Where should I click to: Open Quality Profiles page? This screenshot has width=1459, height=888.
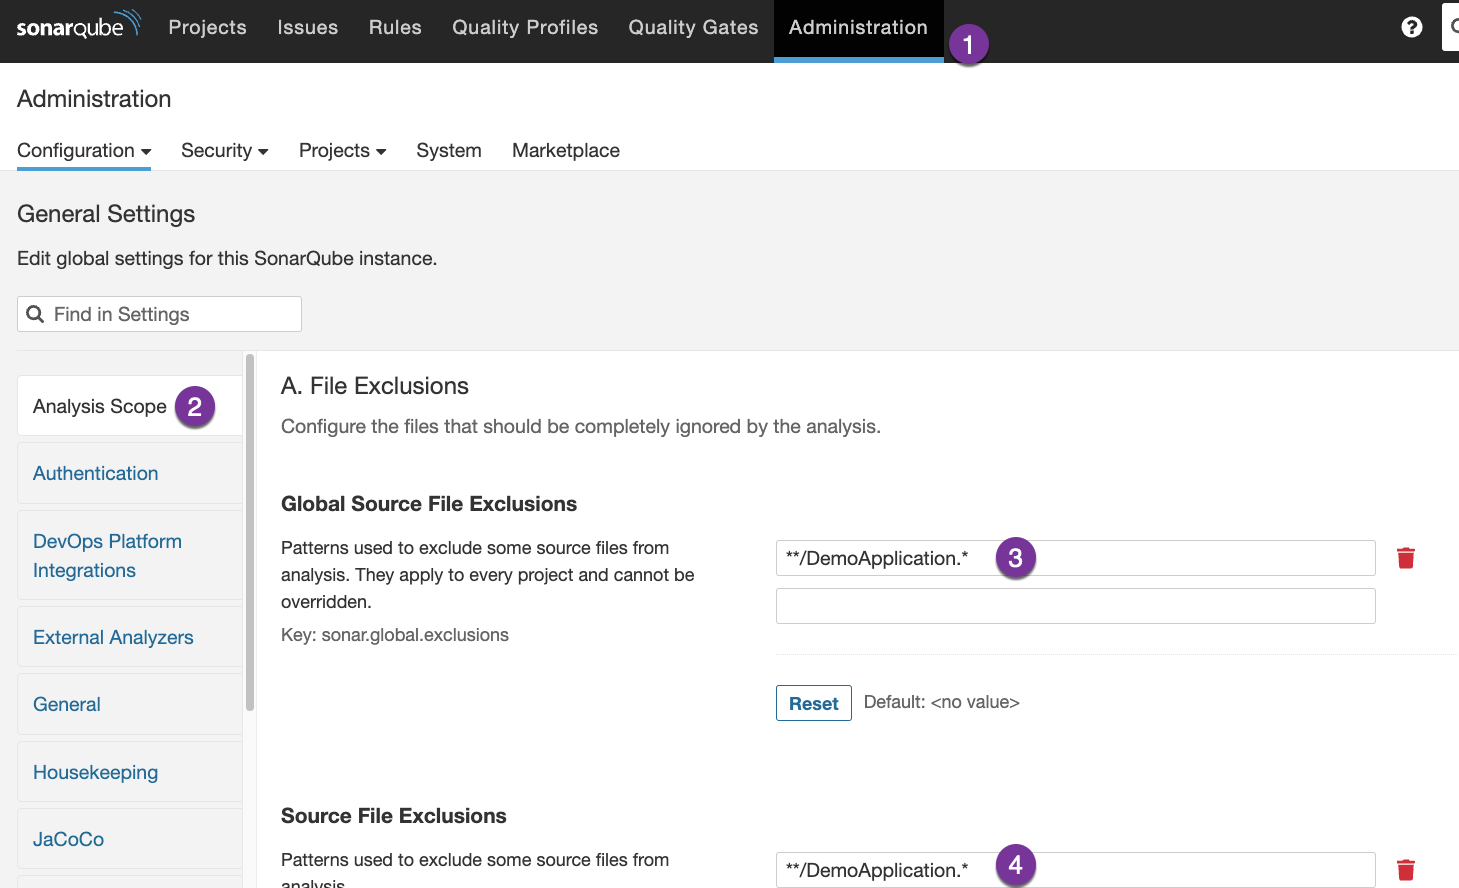point(525,27)
